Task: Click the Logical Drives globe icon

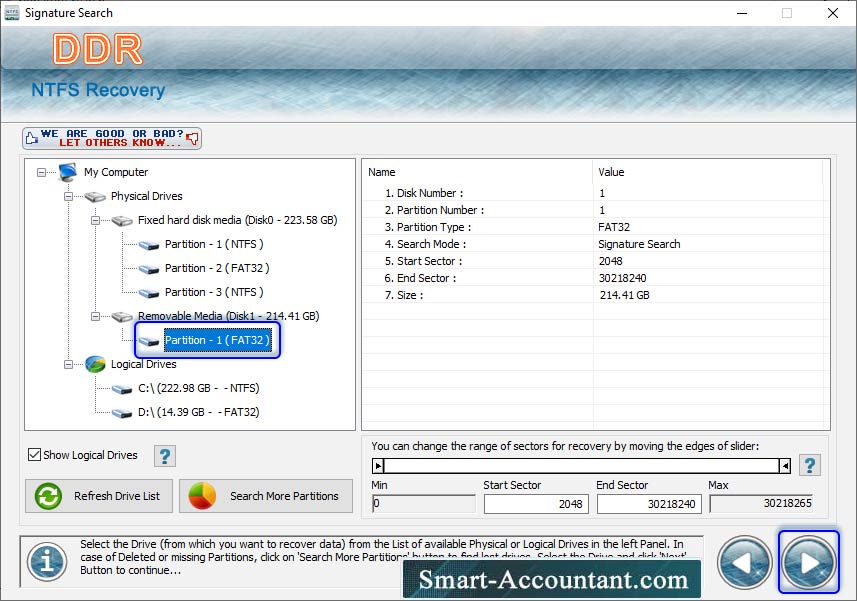Action: (x=95, y=364)
